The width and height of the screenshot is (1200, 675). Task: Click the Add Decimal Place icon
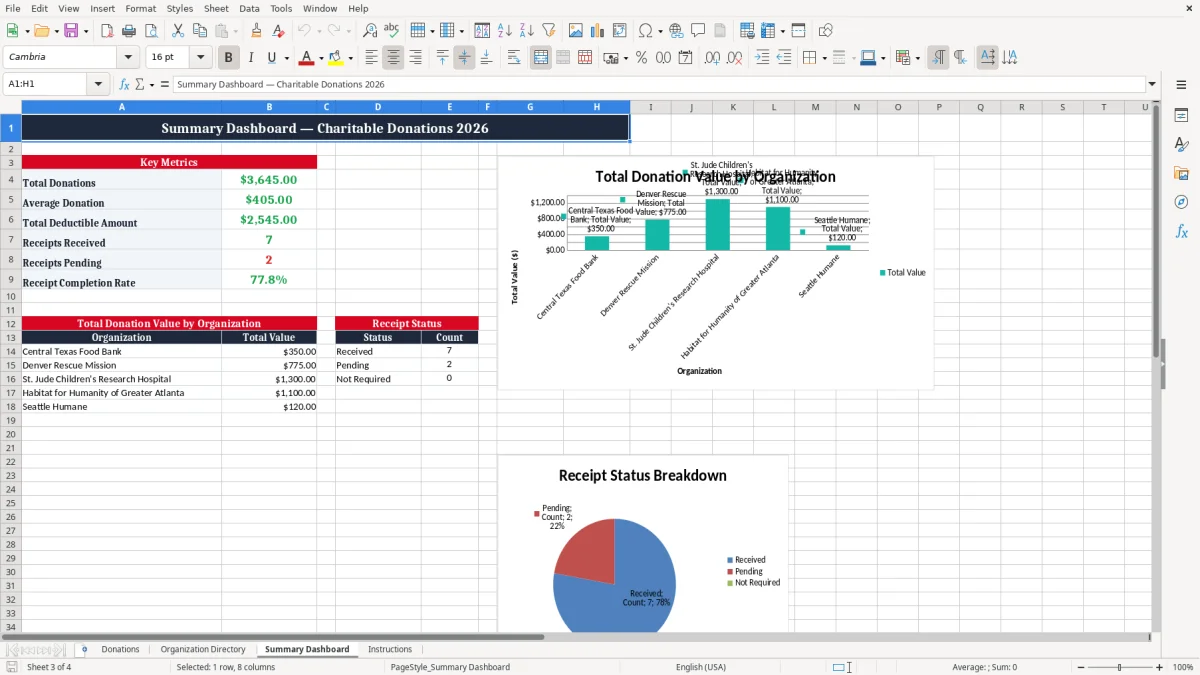[x=712, y=58]
